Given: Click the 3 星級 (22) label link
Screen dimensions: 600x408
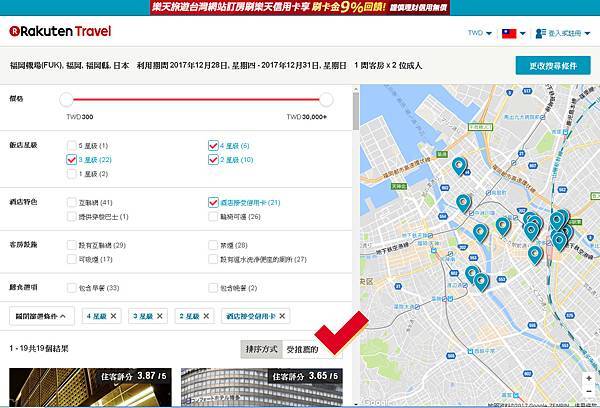Looking at the screenshot, I should 95,160.
